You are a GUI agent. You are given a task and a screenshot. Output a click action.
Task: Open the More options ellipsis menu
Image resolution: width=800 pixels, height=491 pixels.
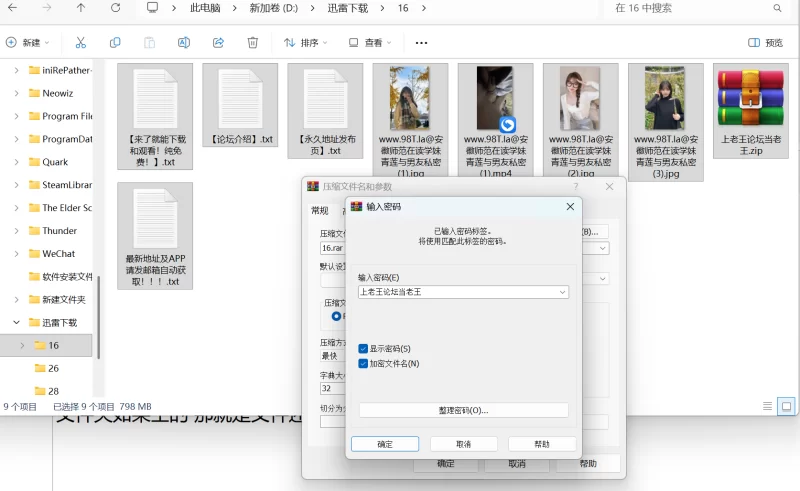[x=421, y=43]
